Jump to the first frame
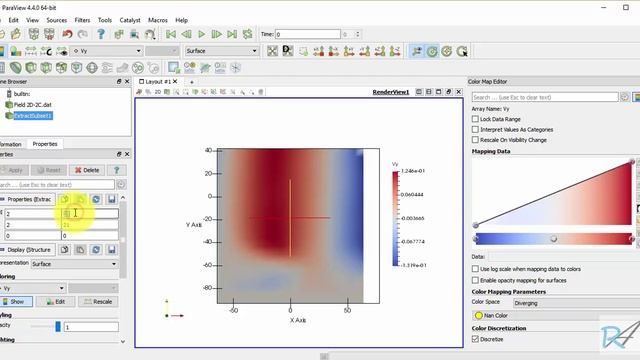Image resolution: width=640 pixels, height=360 pixels. (171, 34)
